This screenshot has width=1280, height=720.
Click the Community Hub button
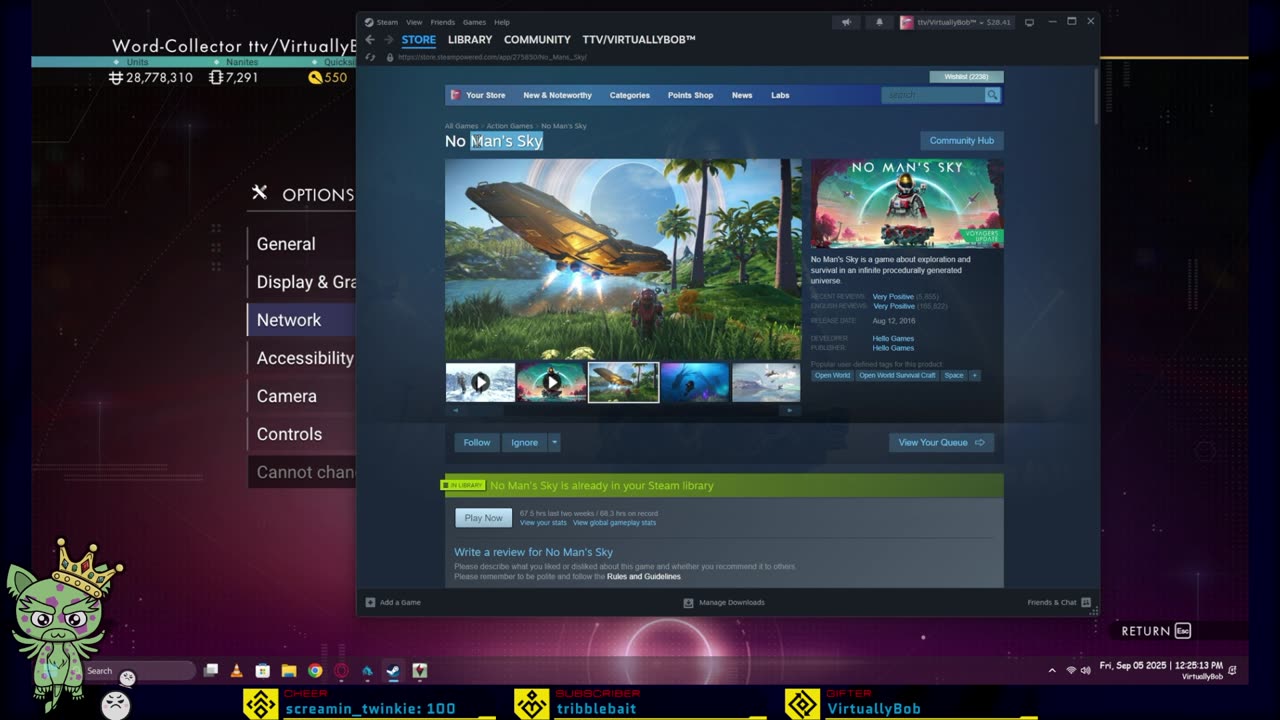(x=962, y=141)
